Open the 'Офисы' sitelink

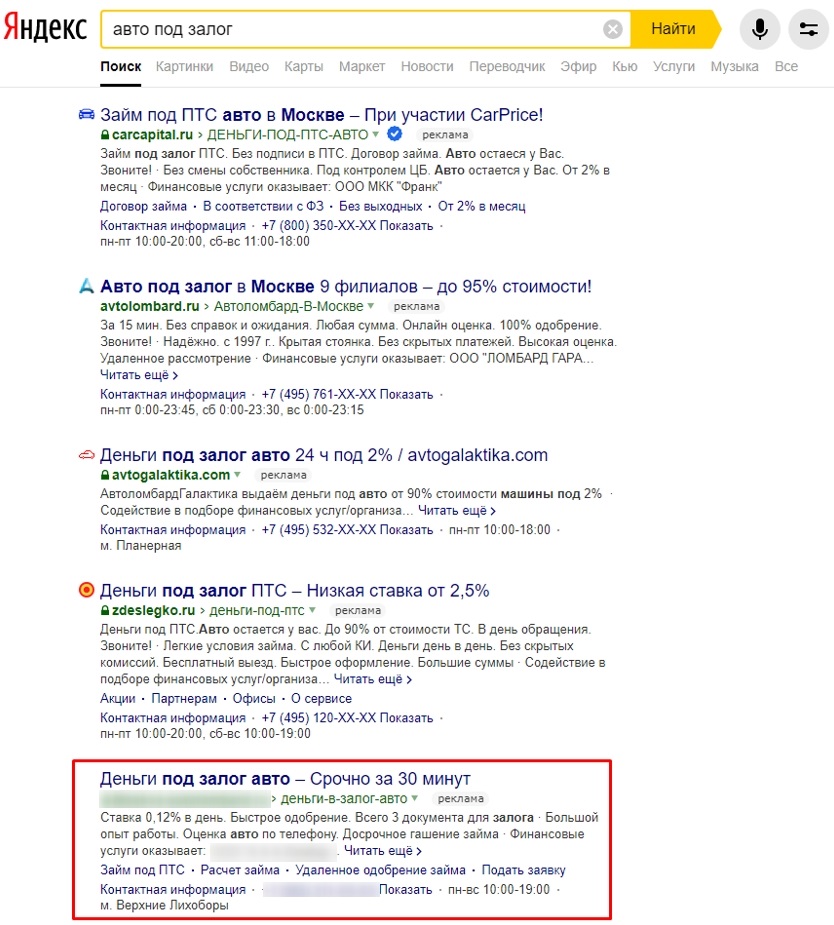click(254, 698)
